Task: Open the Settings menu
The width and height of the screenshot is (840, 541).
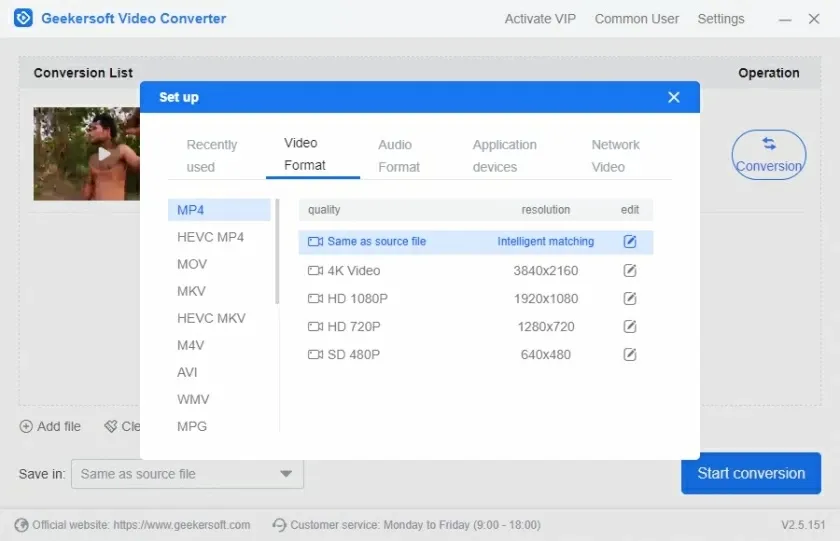Action: [720, 19]
